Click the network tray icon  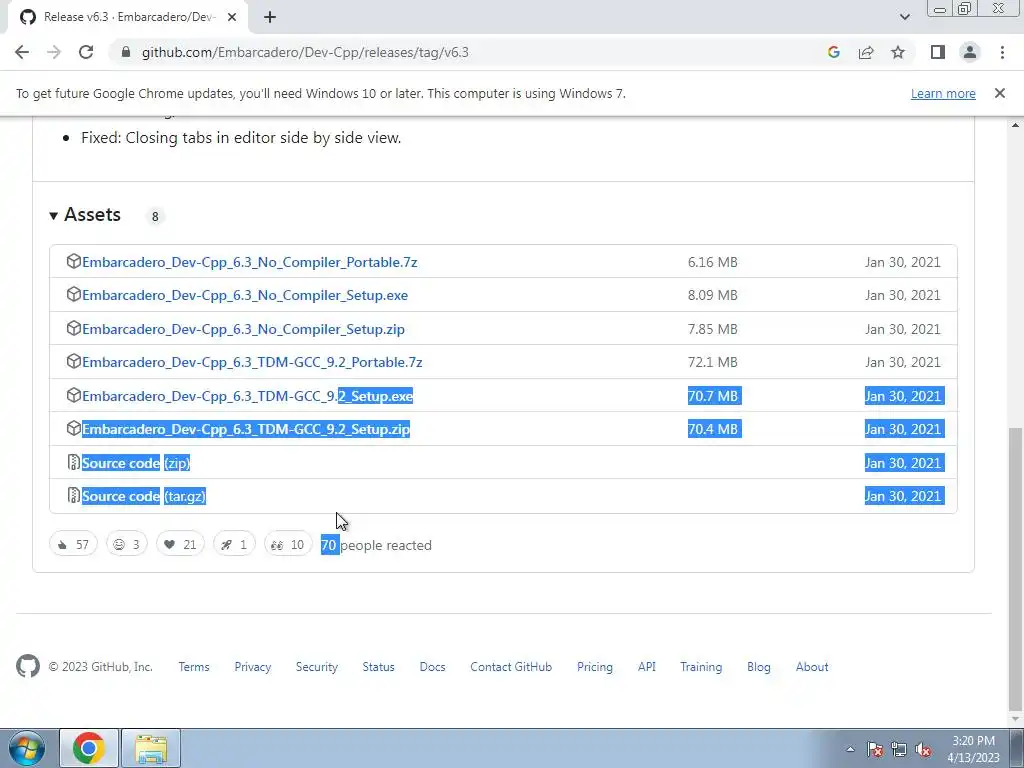899,749
